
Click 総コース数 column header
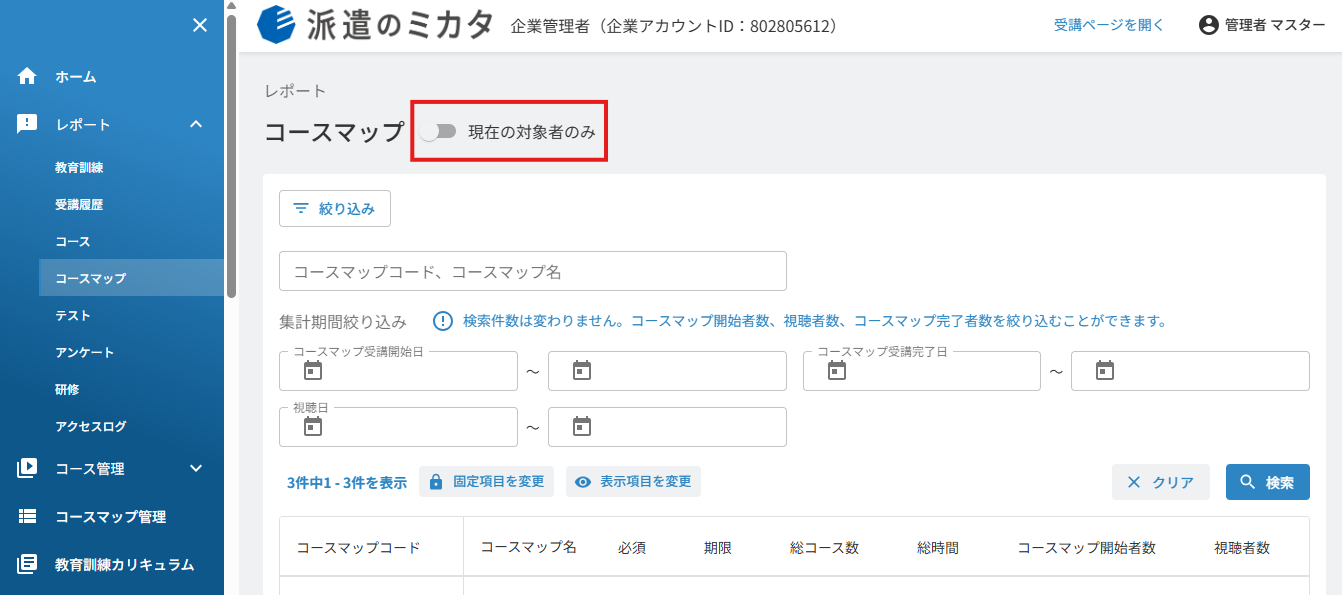(x=825, y=547)
